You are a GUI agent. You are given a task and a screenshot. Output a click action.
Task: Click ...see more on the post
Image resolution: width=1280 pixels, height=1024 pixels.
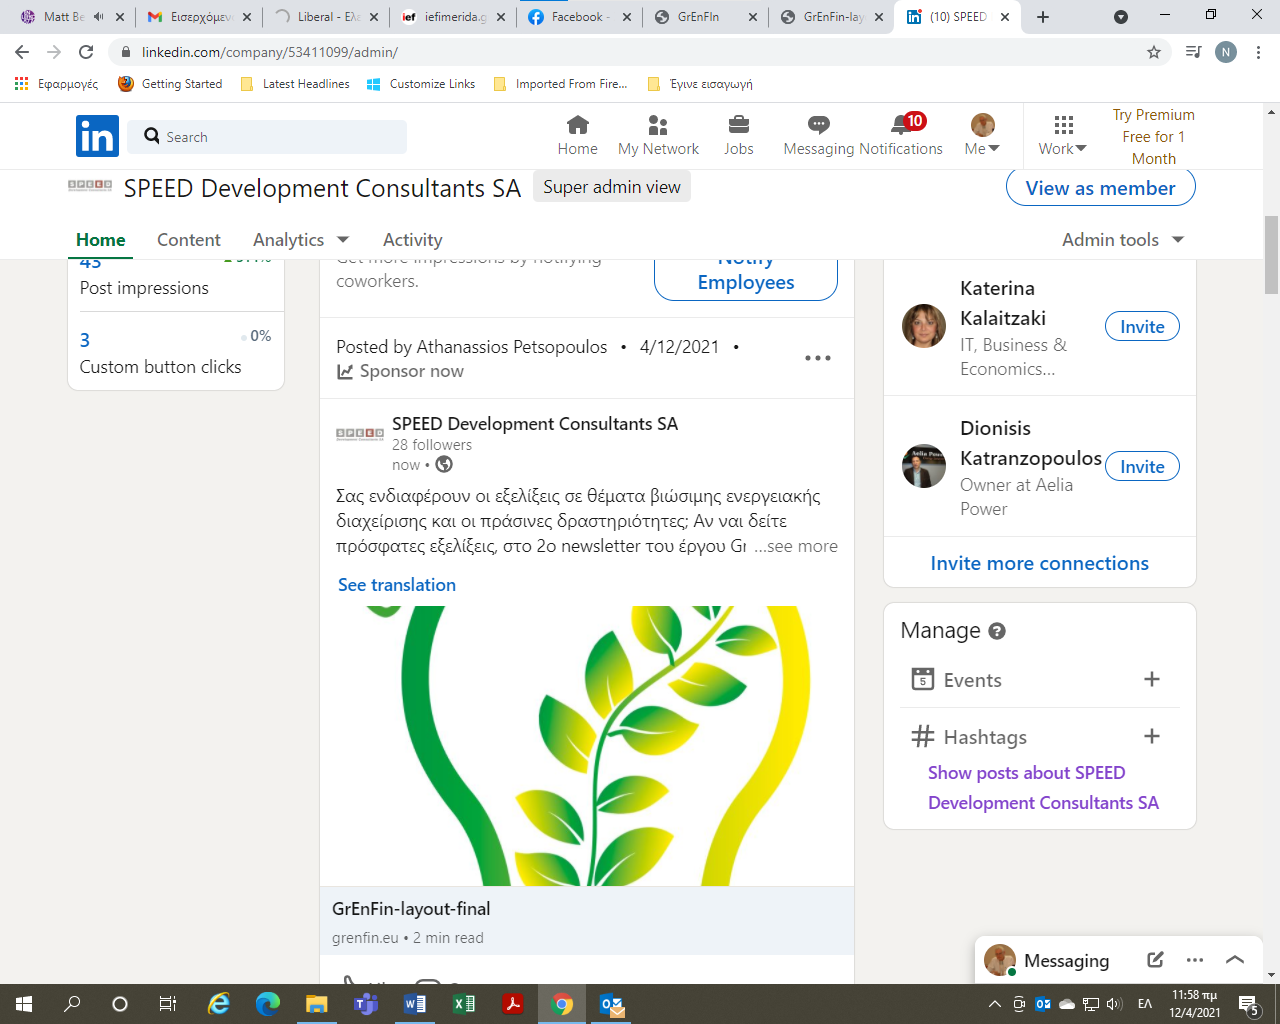pos(796,546)
